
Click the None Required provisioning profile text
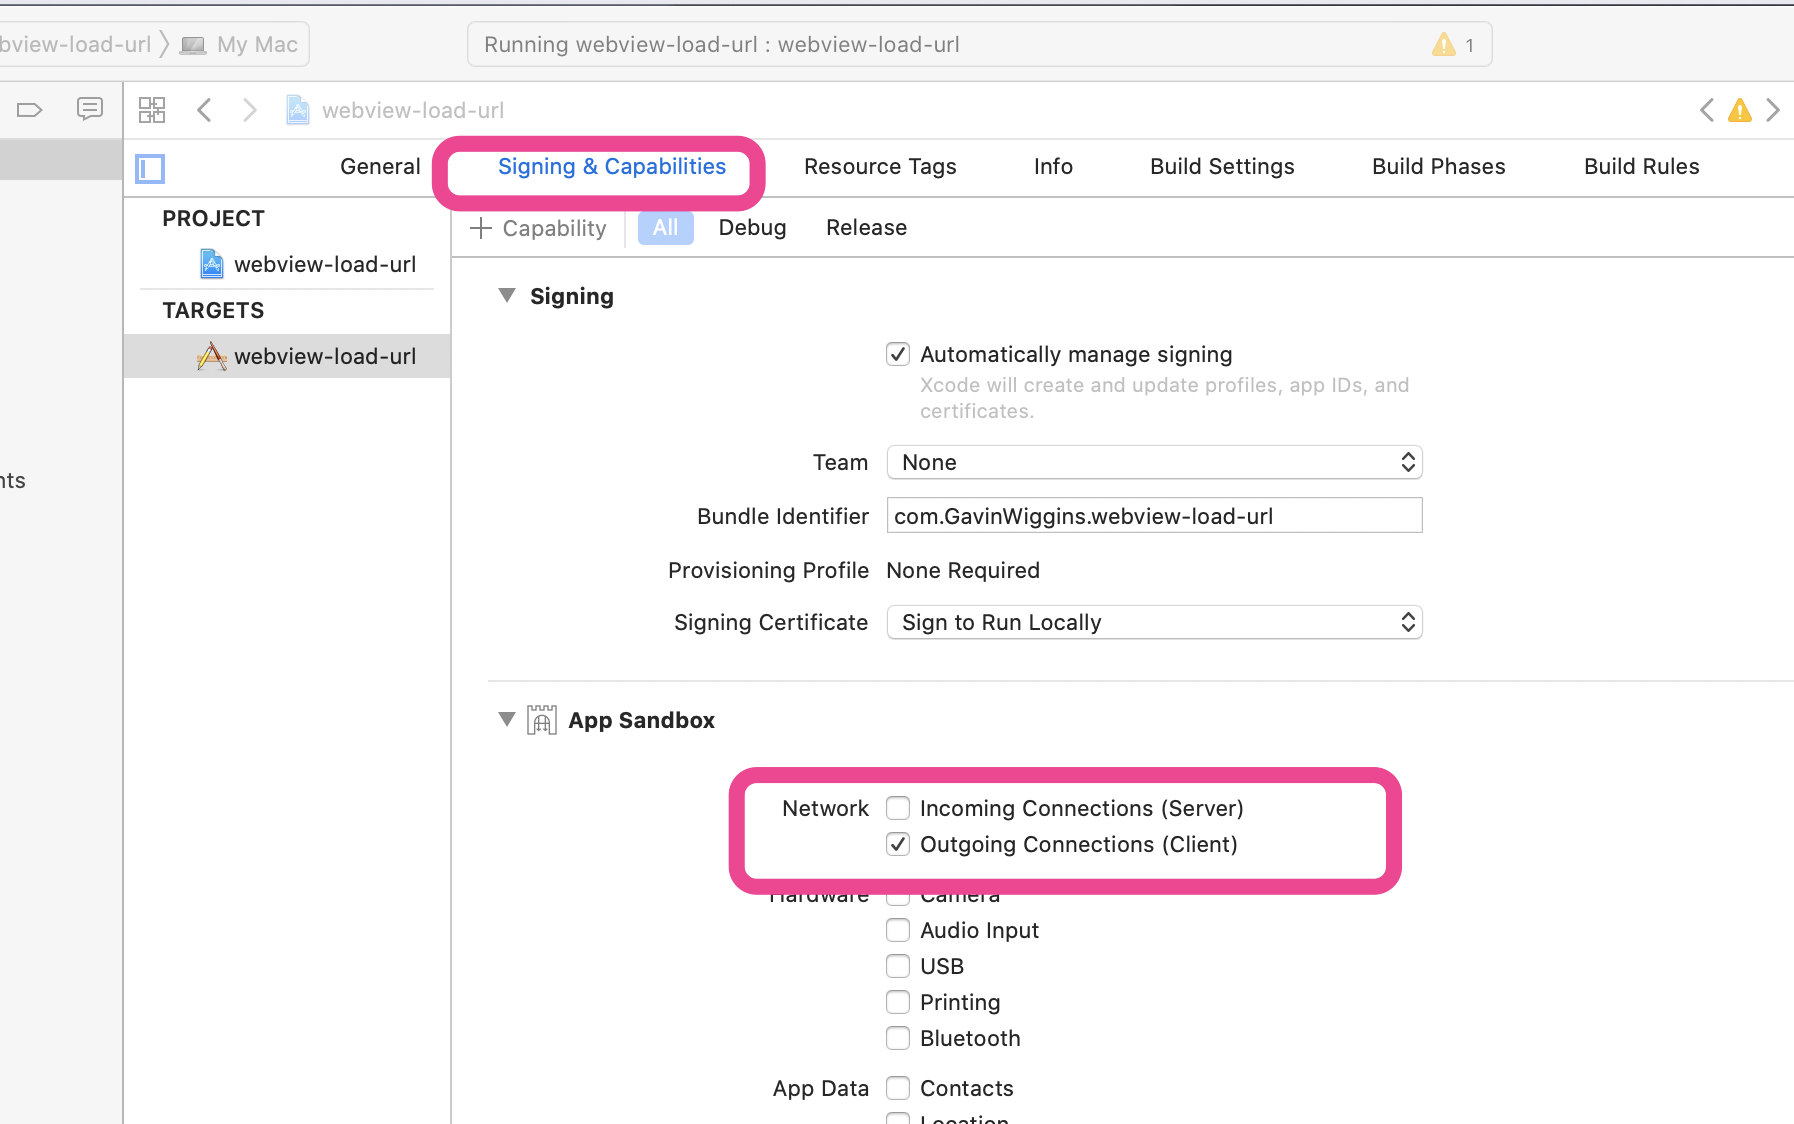point(963,570)
